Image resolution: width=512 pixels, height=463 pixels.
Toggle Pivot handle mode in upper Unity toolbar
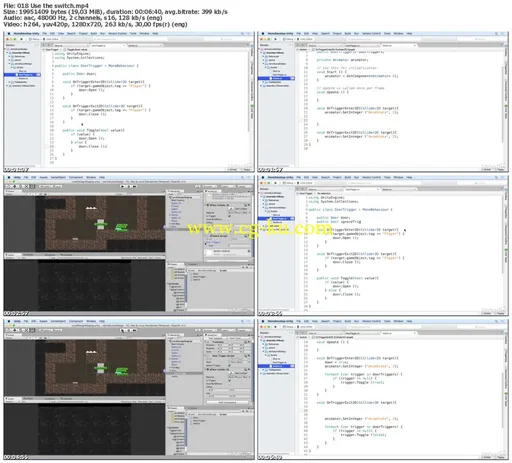45,186
